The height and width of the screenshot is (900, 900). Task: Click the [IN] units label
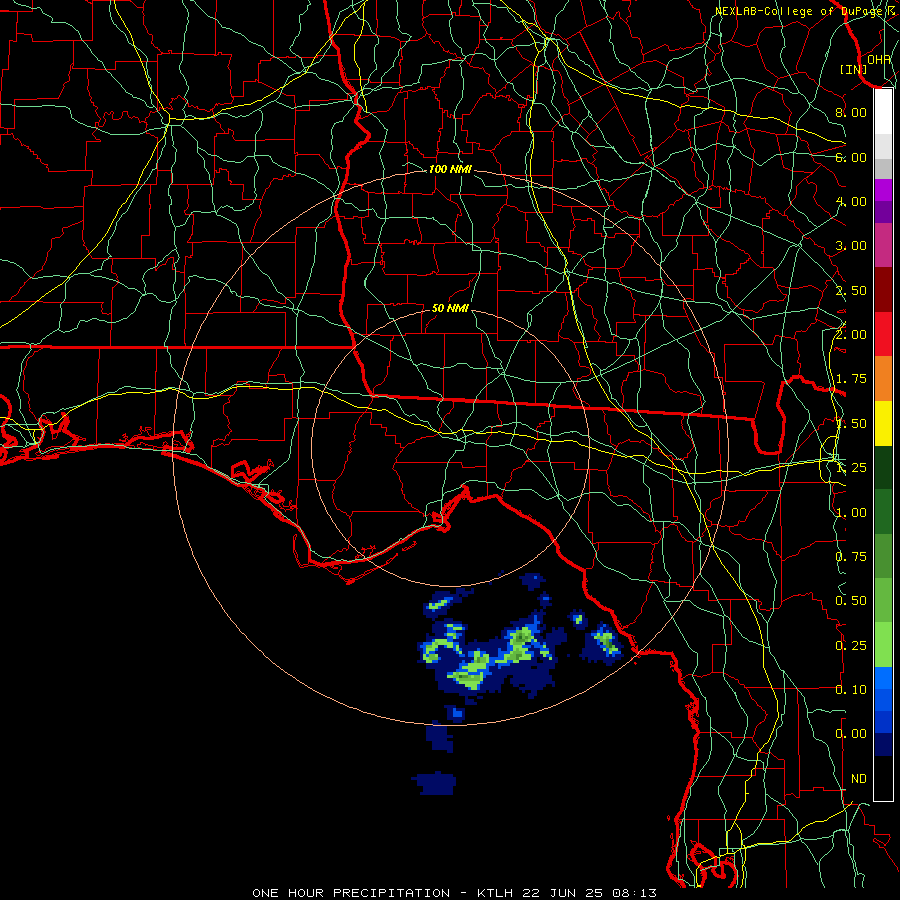click(853, 69)
